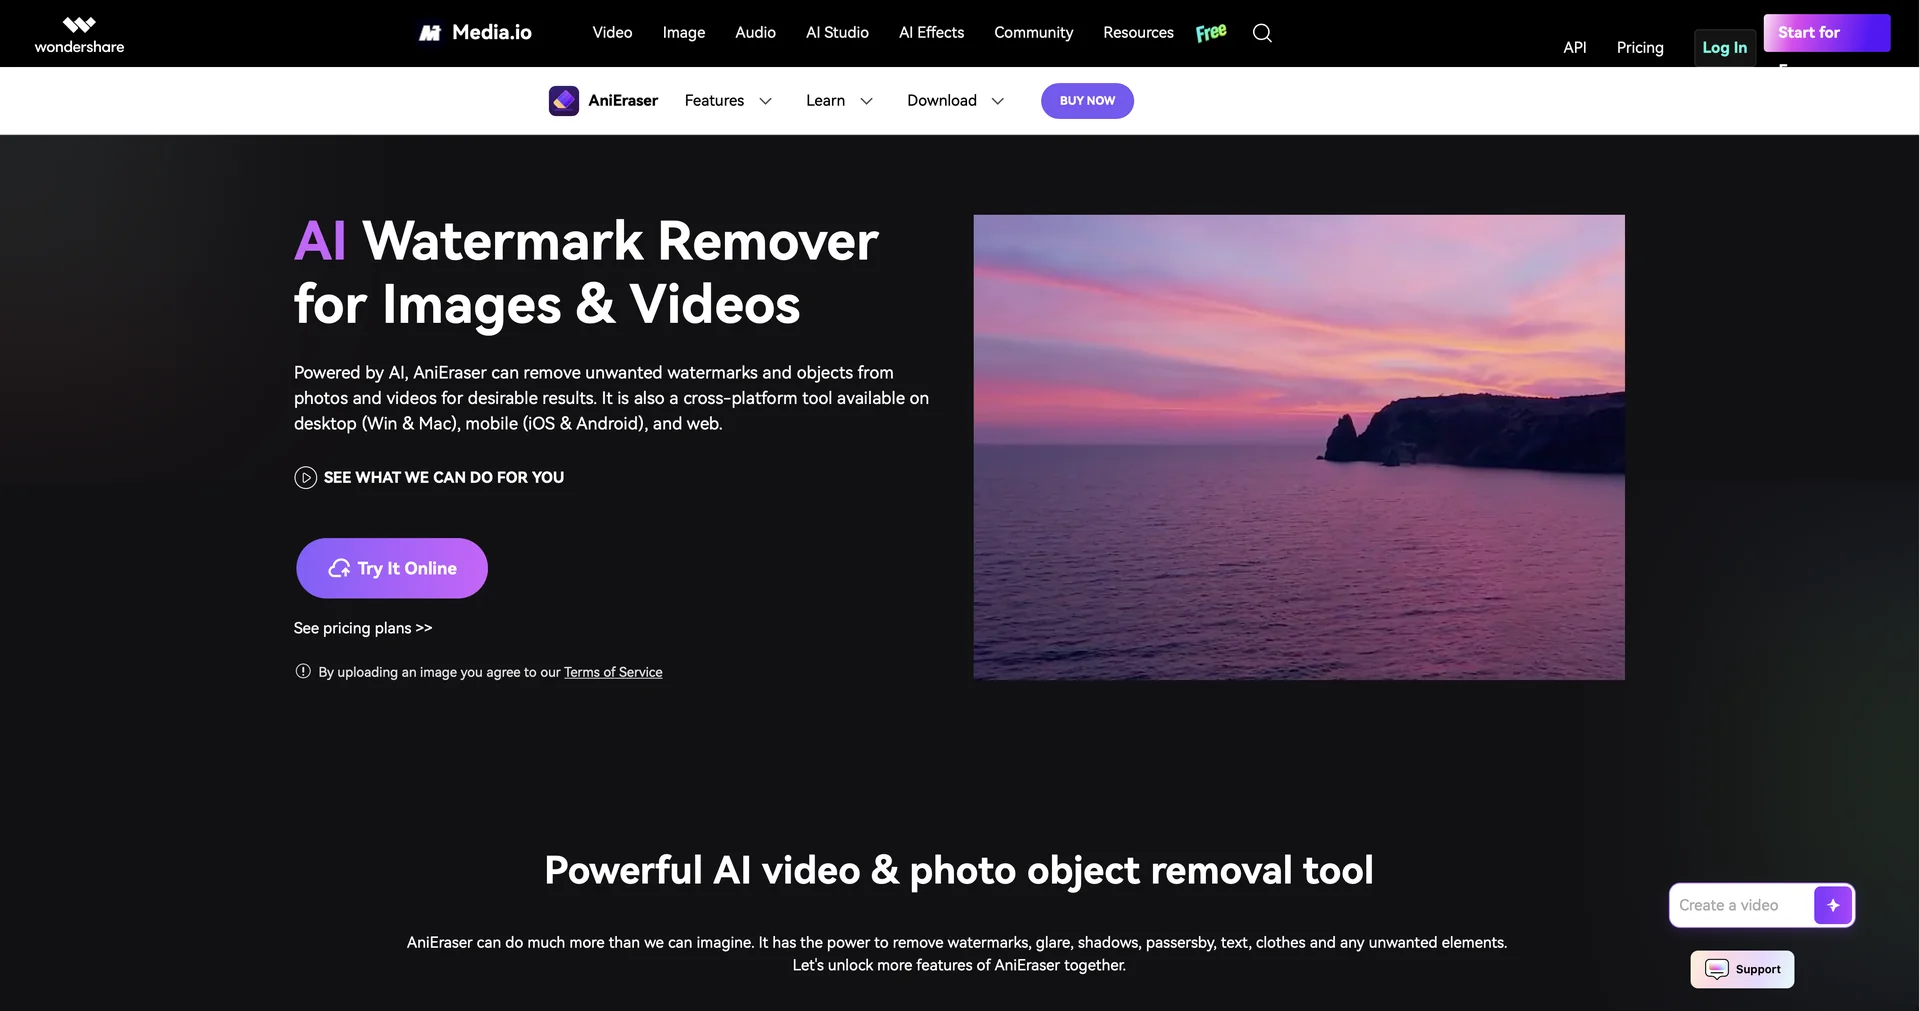This screenshot has height=1011, width=1920.
Task: Open the Image menu
Action: 684,33
